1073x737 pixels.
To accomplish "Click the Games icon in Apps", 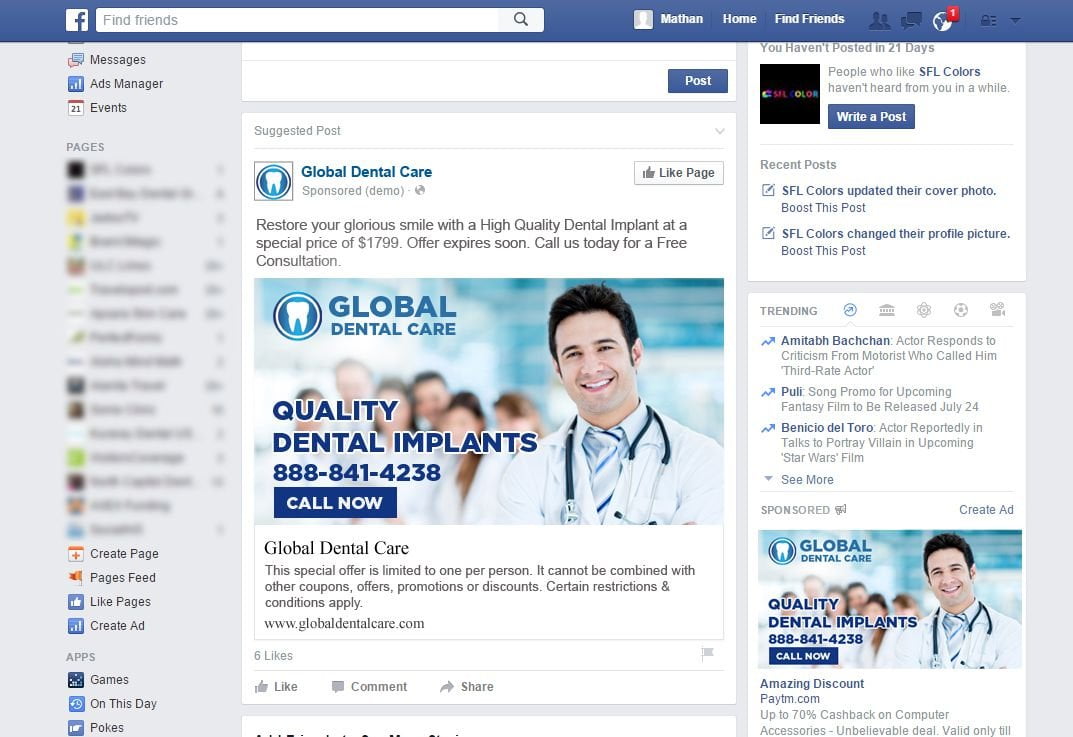I will [75, 680].
